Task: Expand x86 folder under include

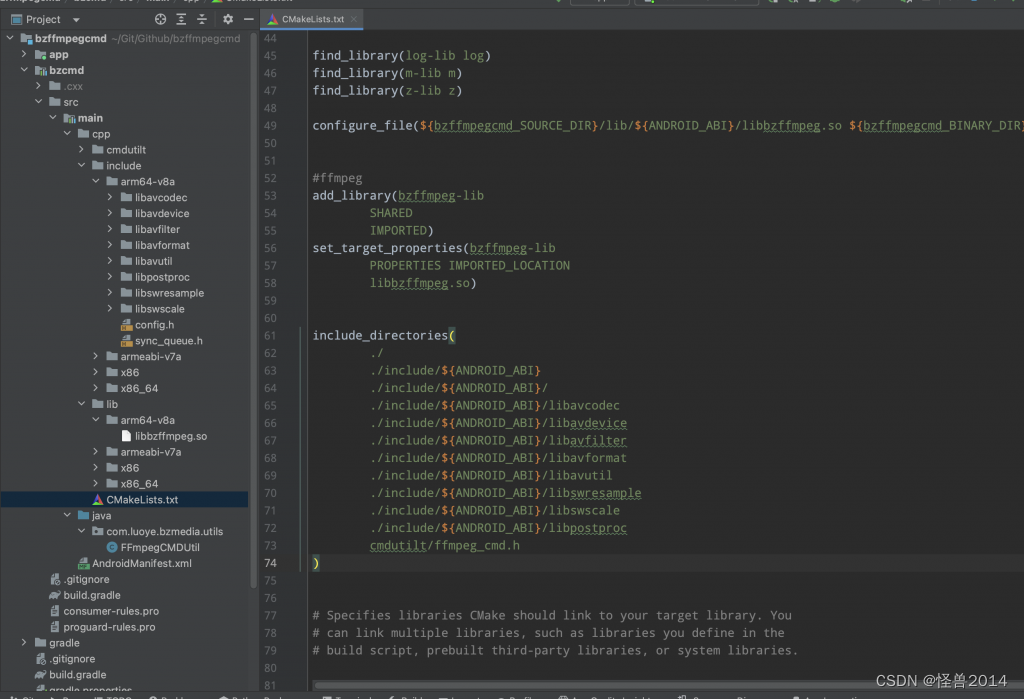Action: 96,372
